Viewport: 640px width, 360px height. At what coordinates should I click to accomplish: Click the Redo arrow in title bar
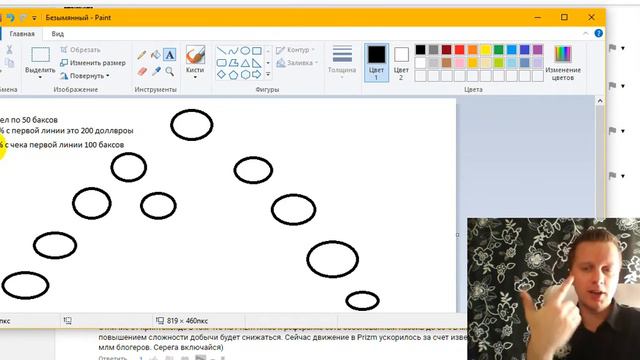(23, 18)
